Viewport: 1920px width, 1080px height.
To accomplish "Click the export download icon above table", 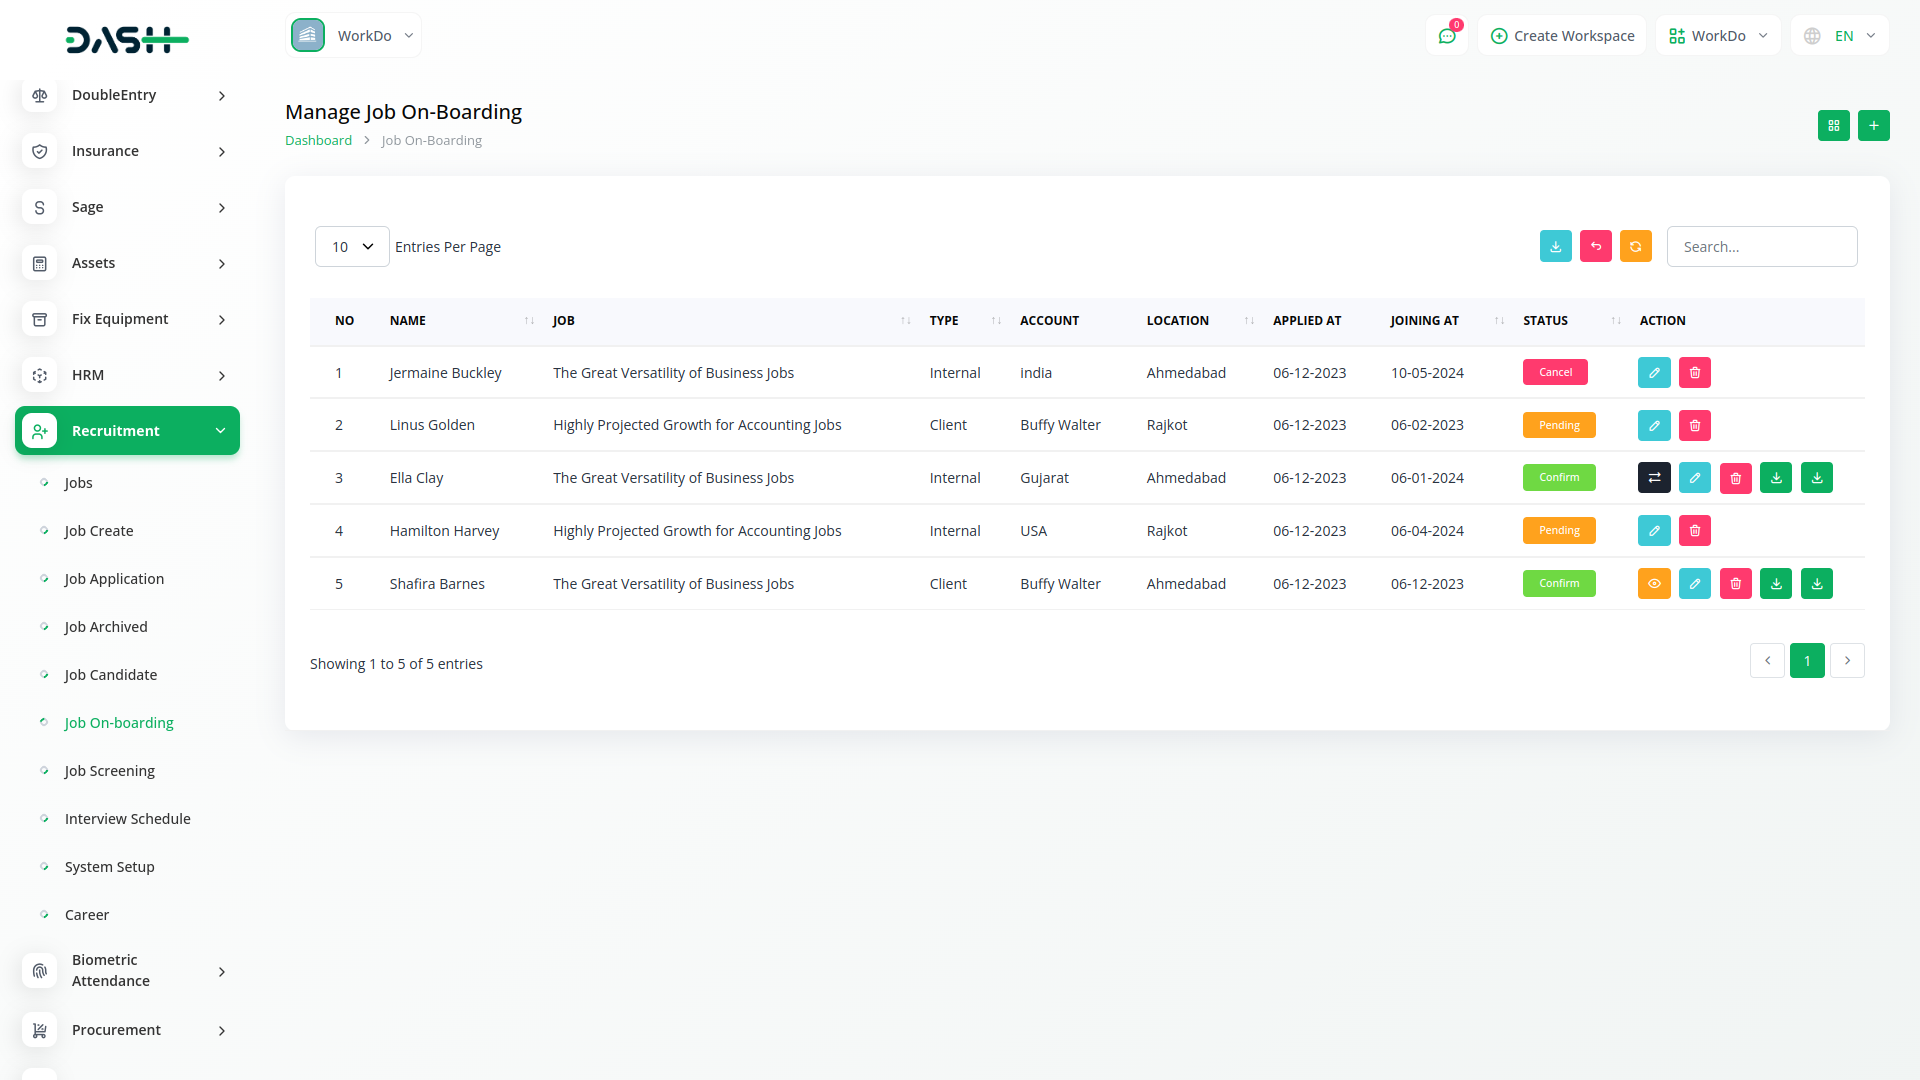I will (x=1555, y=246).
